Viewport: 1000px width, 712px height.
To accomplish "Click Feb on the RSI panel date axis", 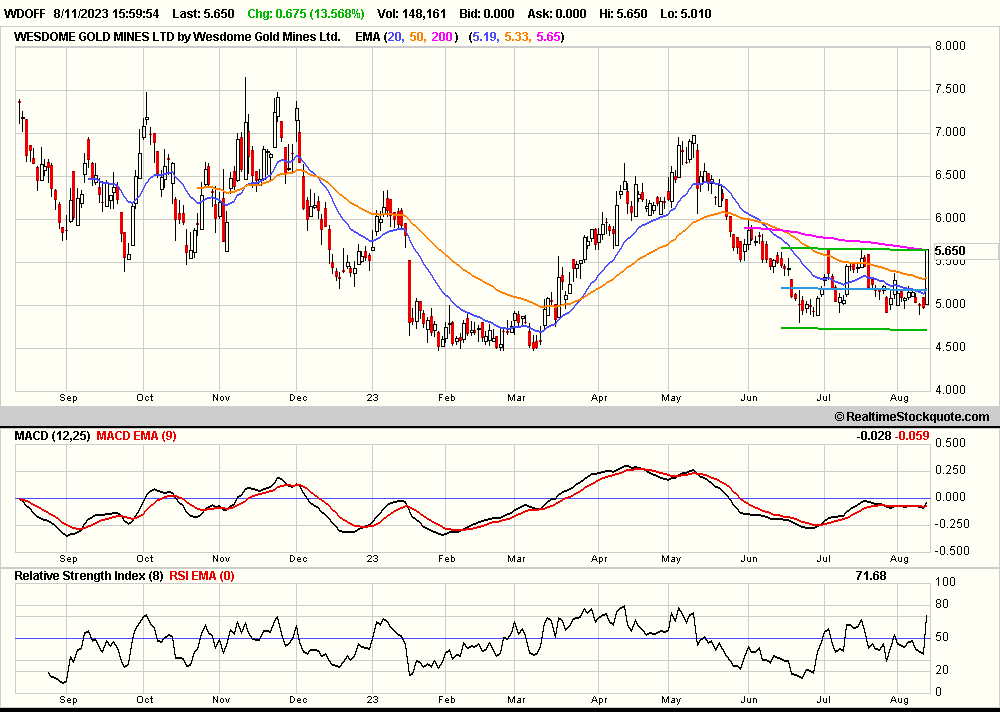I will [446, 700].
